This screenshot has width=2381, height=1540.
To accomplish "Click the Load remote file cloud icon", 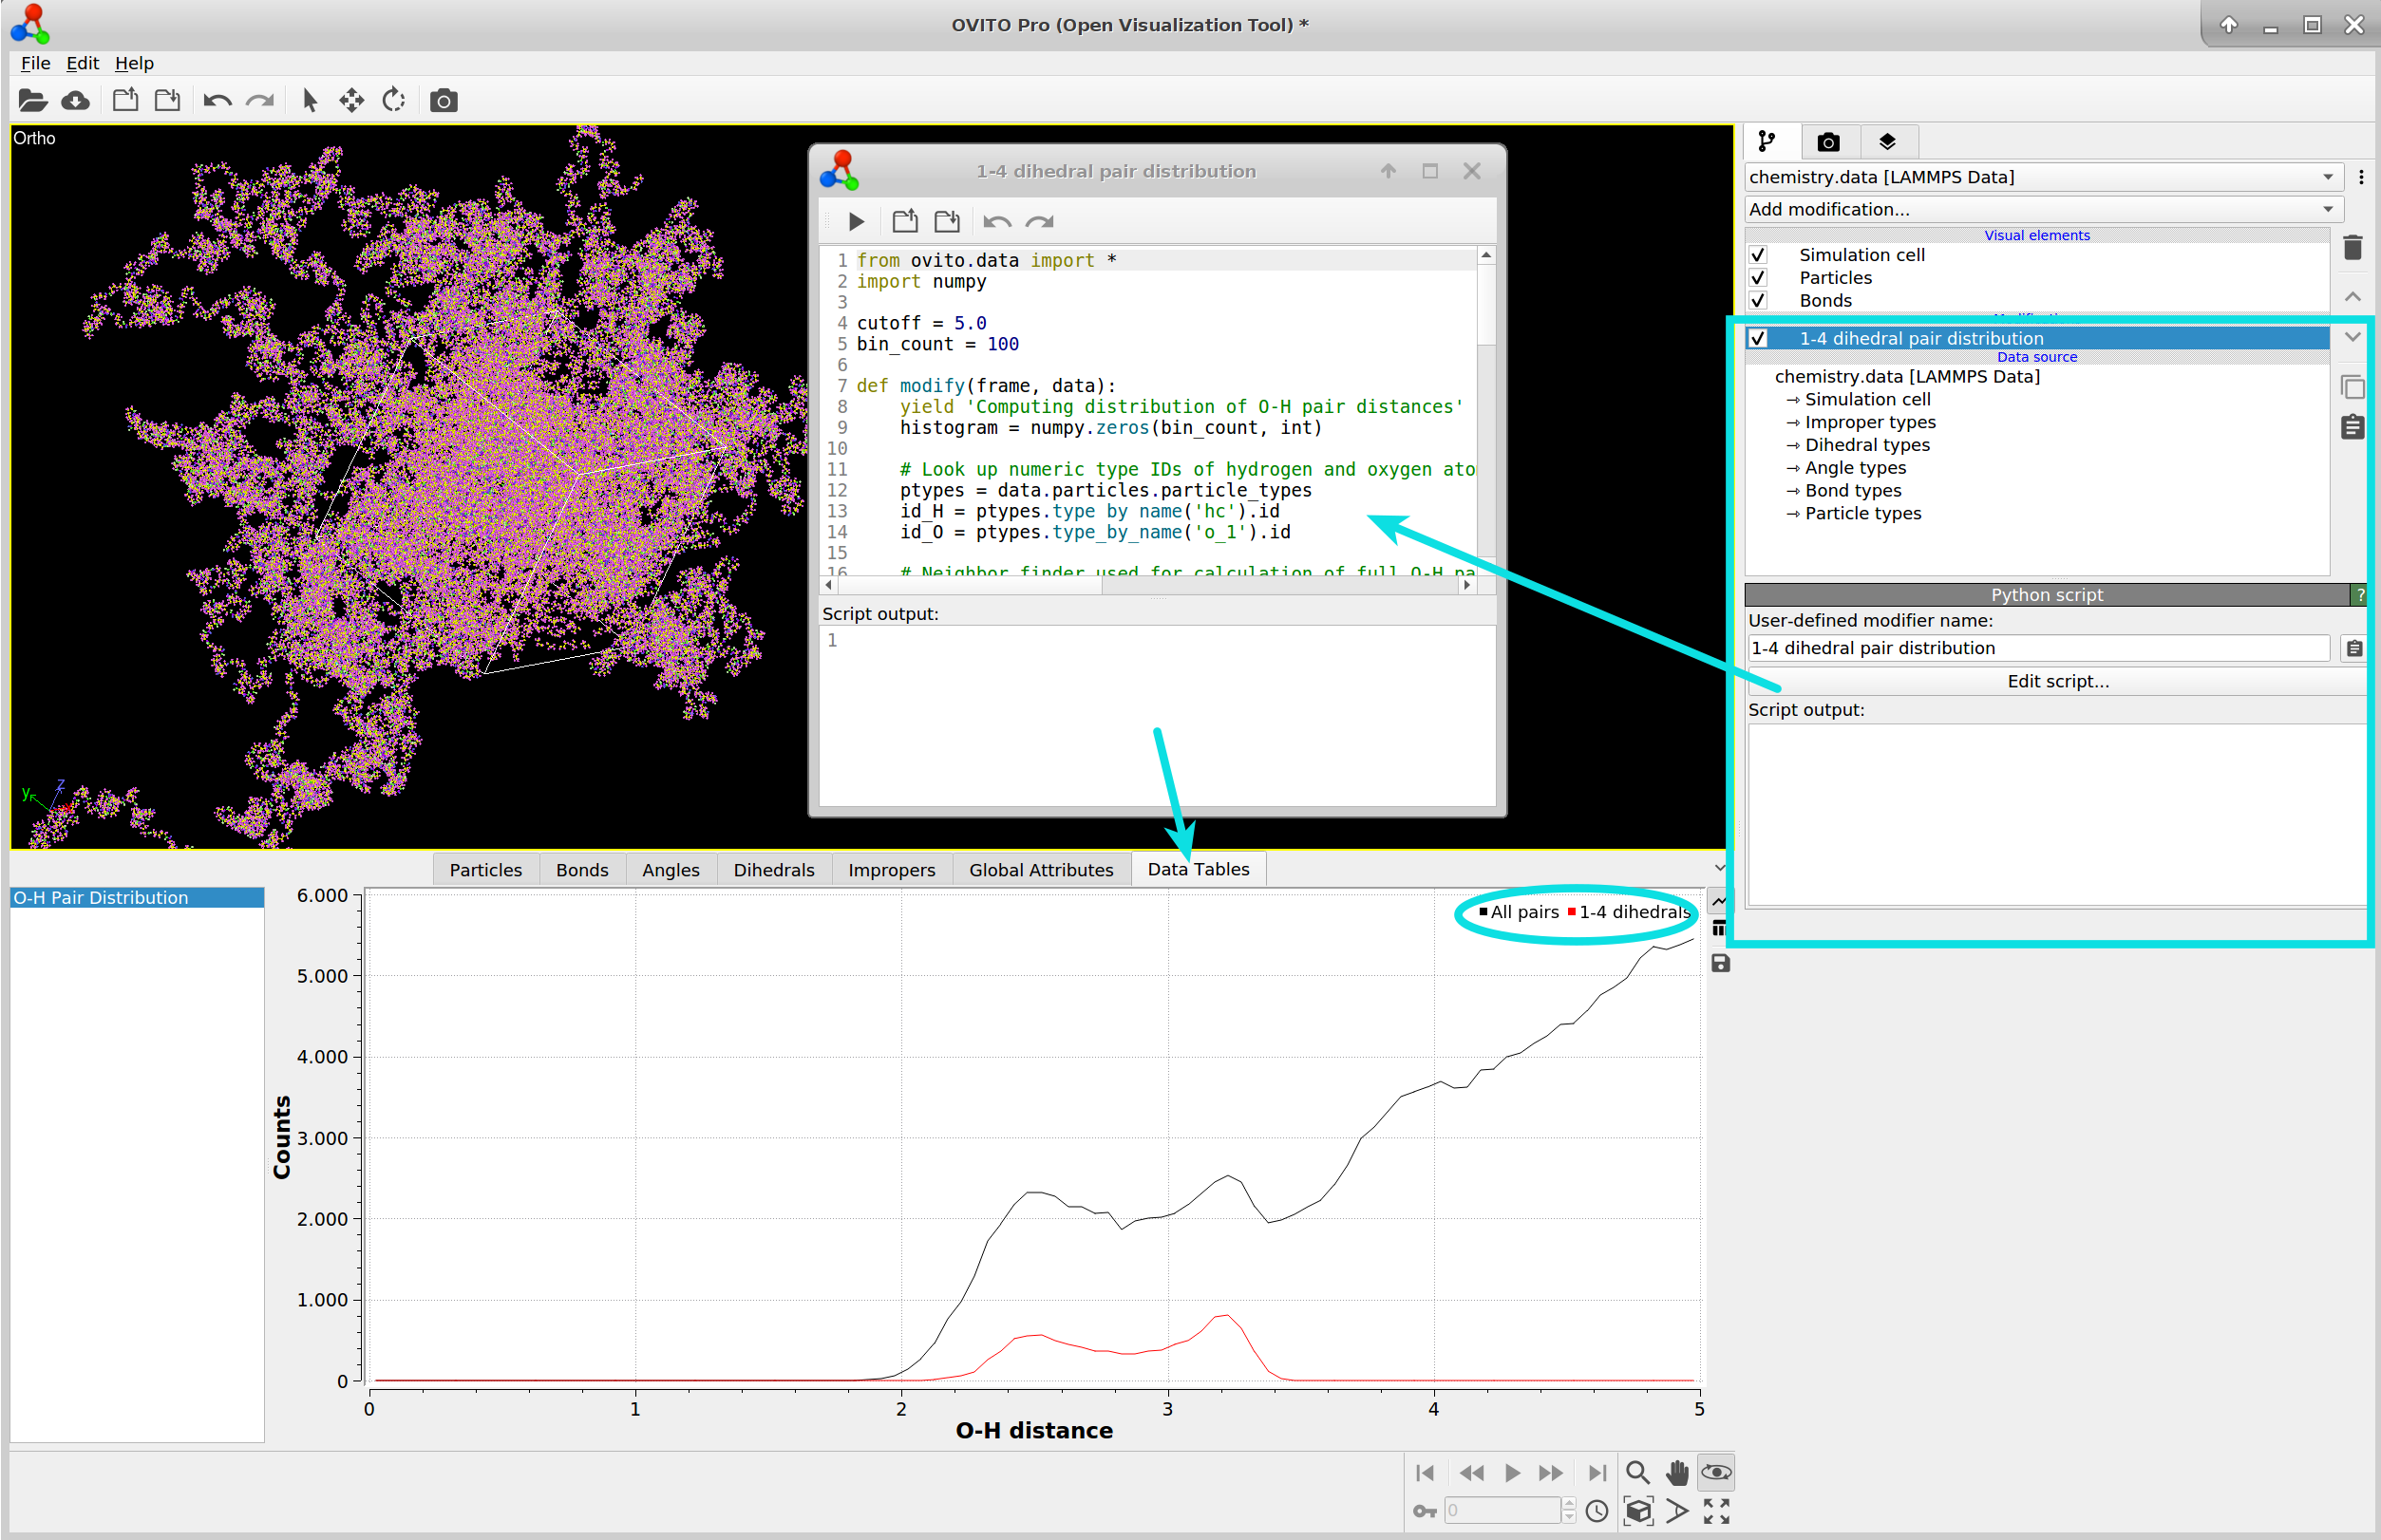I will pos(76,100).
